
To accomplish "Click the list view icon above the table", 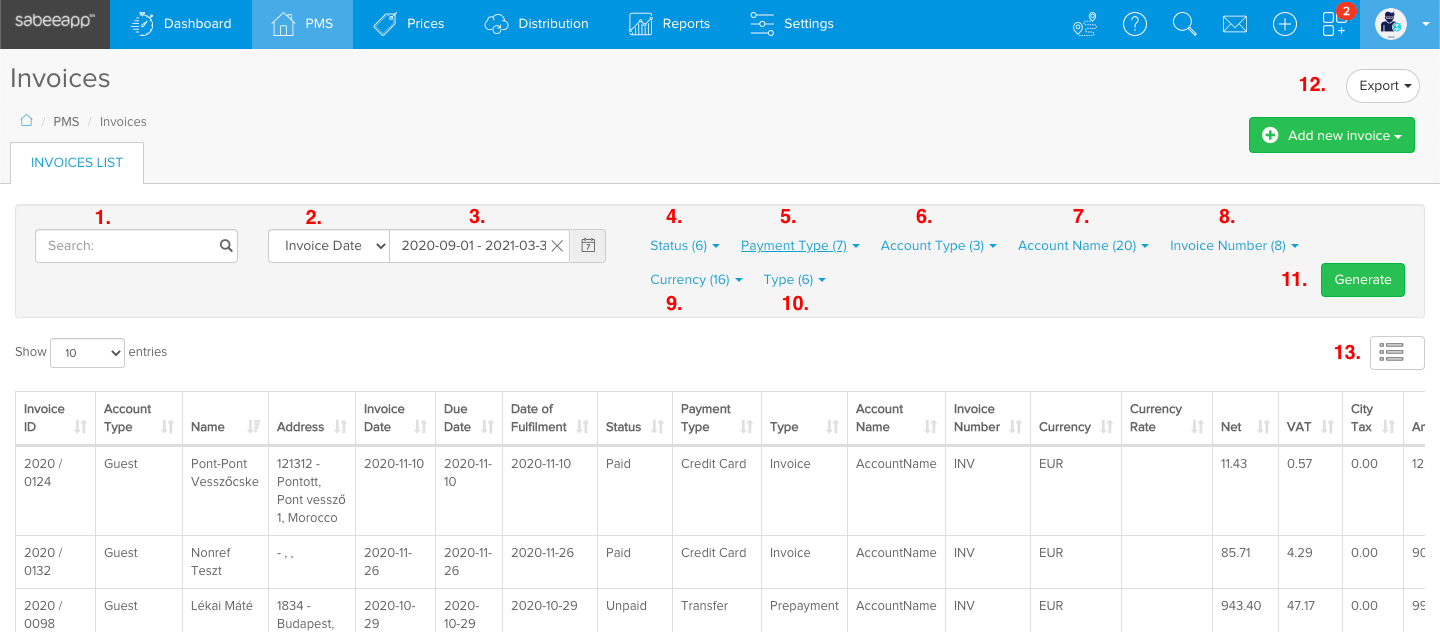I will pyautogui.click(x=1397, y=352).
